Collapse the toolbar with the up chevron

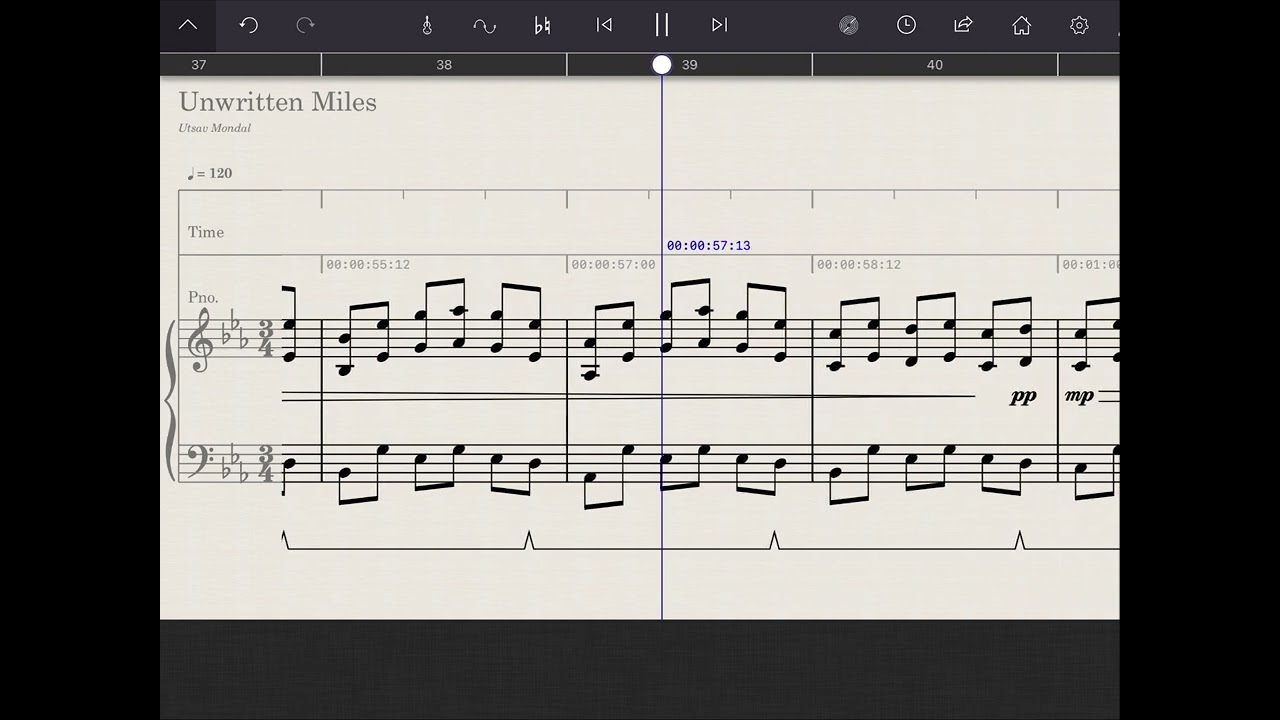(188, 26)
